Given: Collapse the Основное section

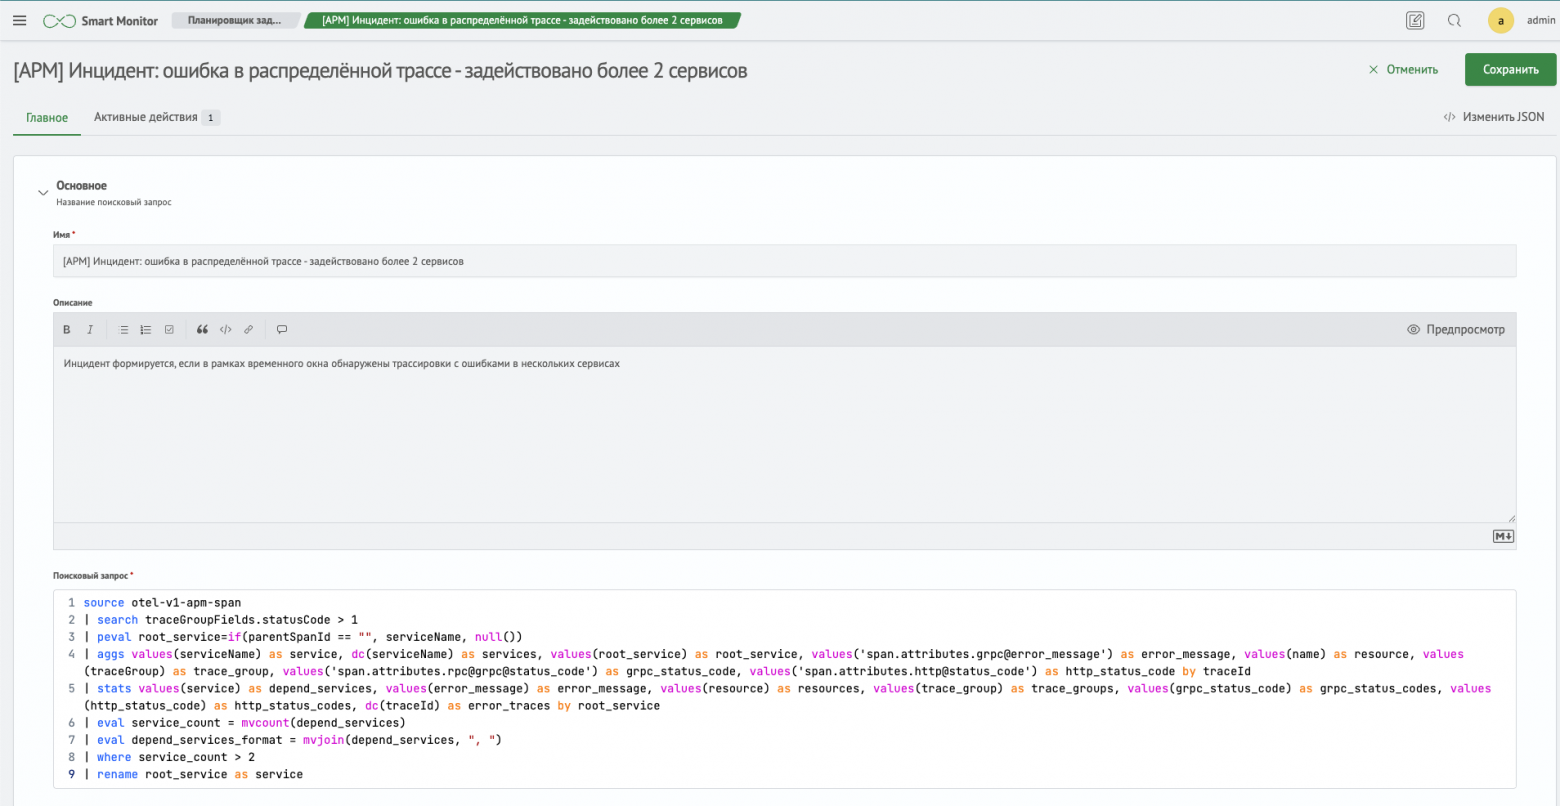Looking at the screenshot, I should (43, 192).
